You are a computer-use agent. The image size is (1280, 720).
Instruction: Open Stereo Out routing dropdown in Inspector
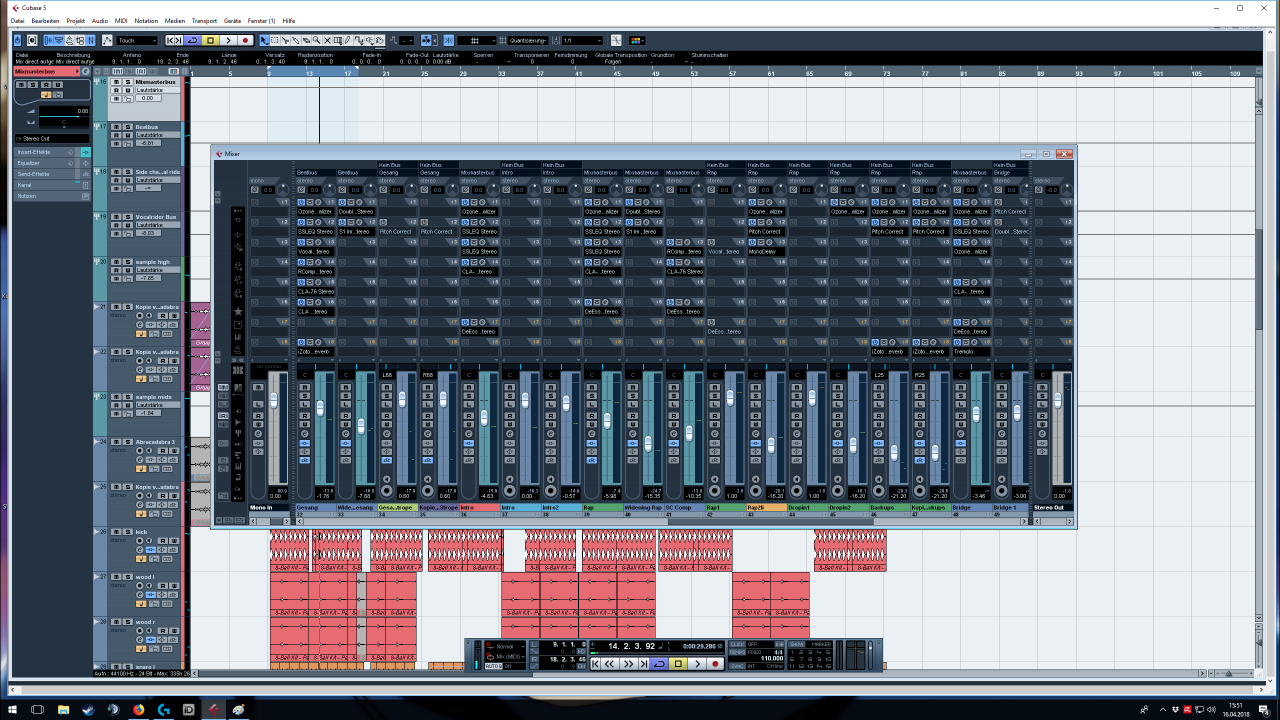pos(52,139)
